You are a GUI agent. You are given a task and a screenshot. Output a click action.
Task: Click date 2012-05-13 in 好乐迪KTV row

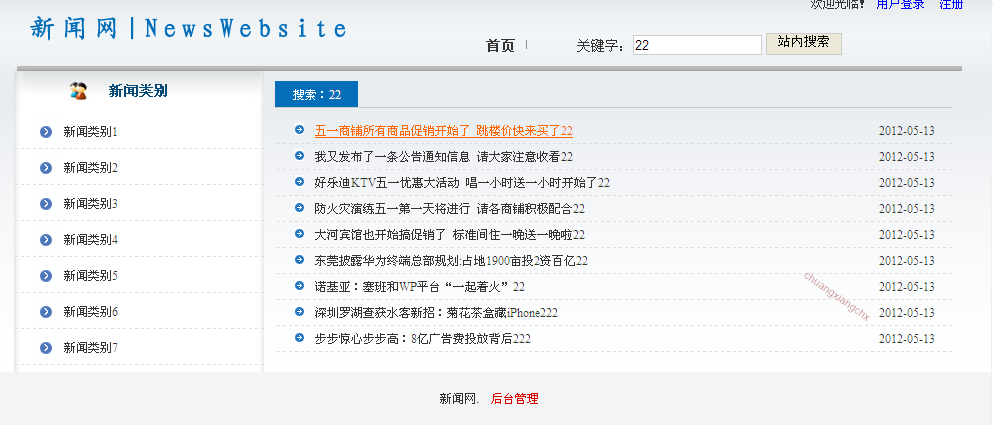906,183
